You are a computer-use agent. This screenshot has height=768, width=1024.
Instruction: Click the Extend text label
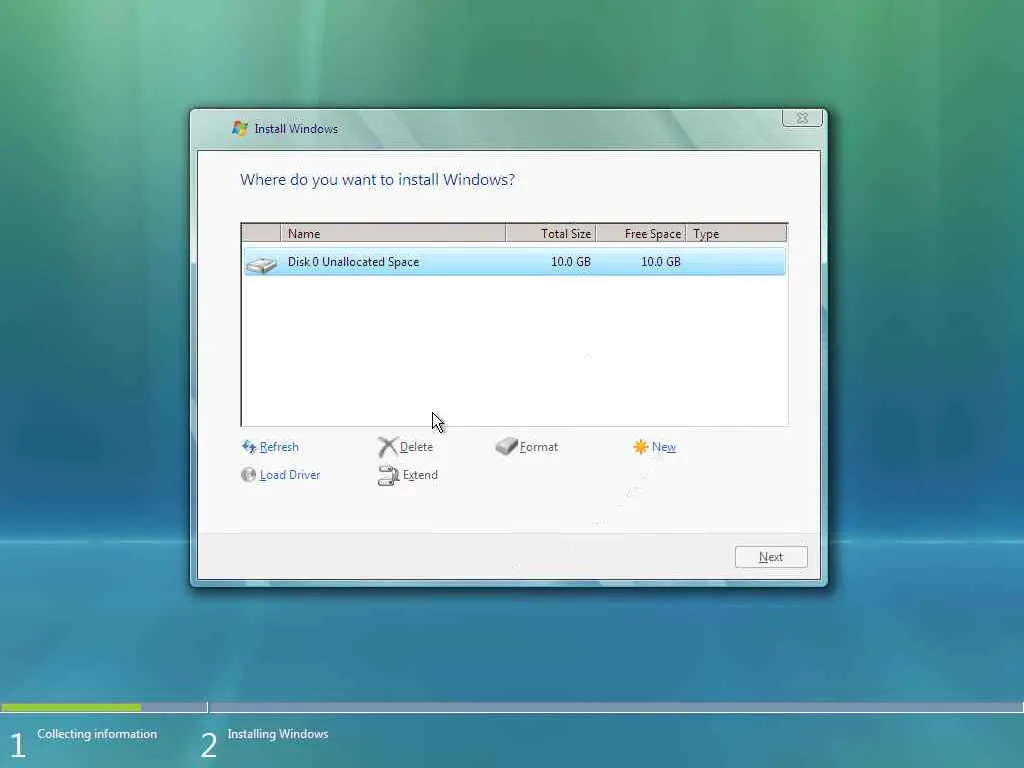pyautogui.click(x=420, y=475)
